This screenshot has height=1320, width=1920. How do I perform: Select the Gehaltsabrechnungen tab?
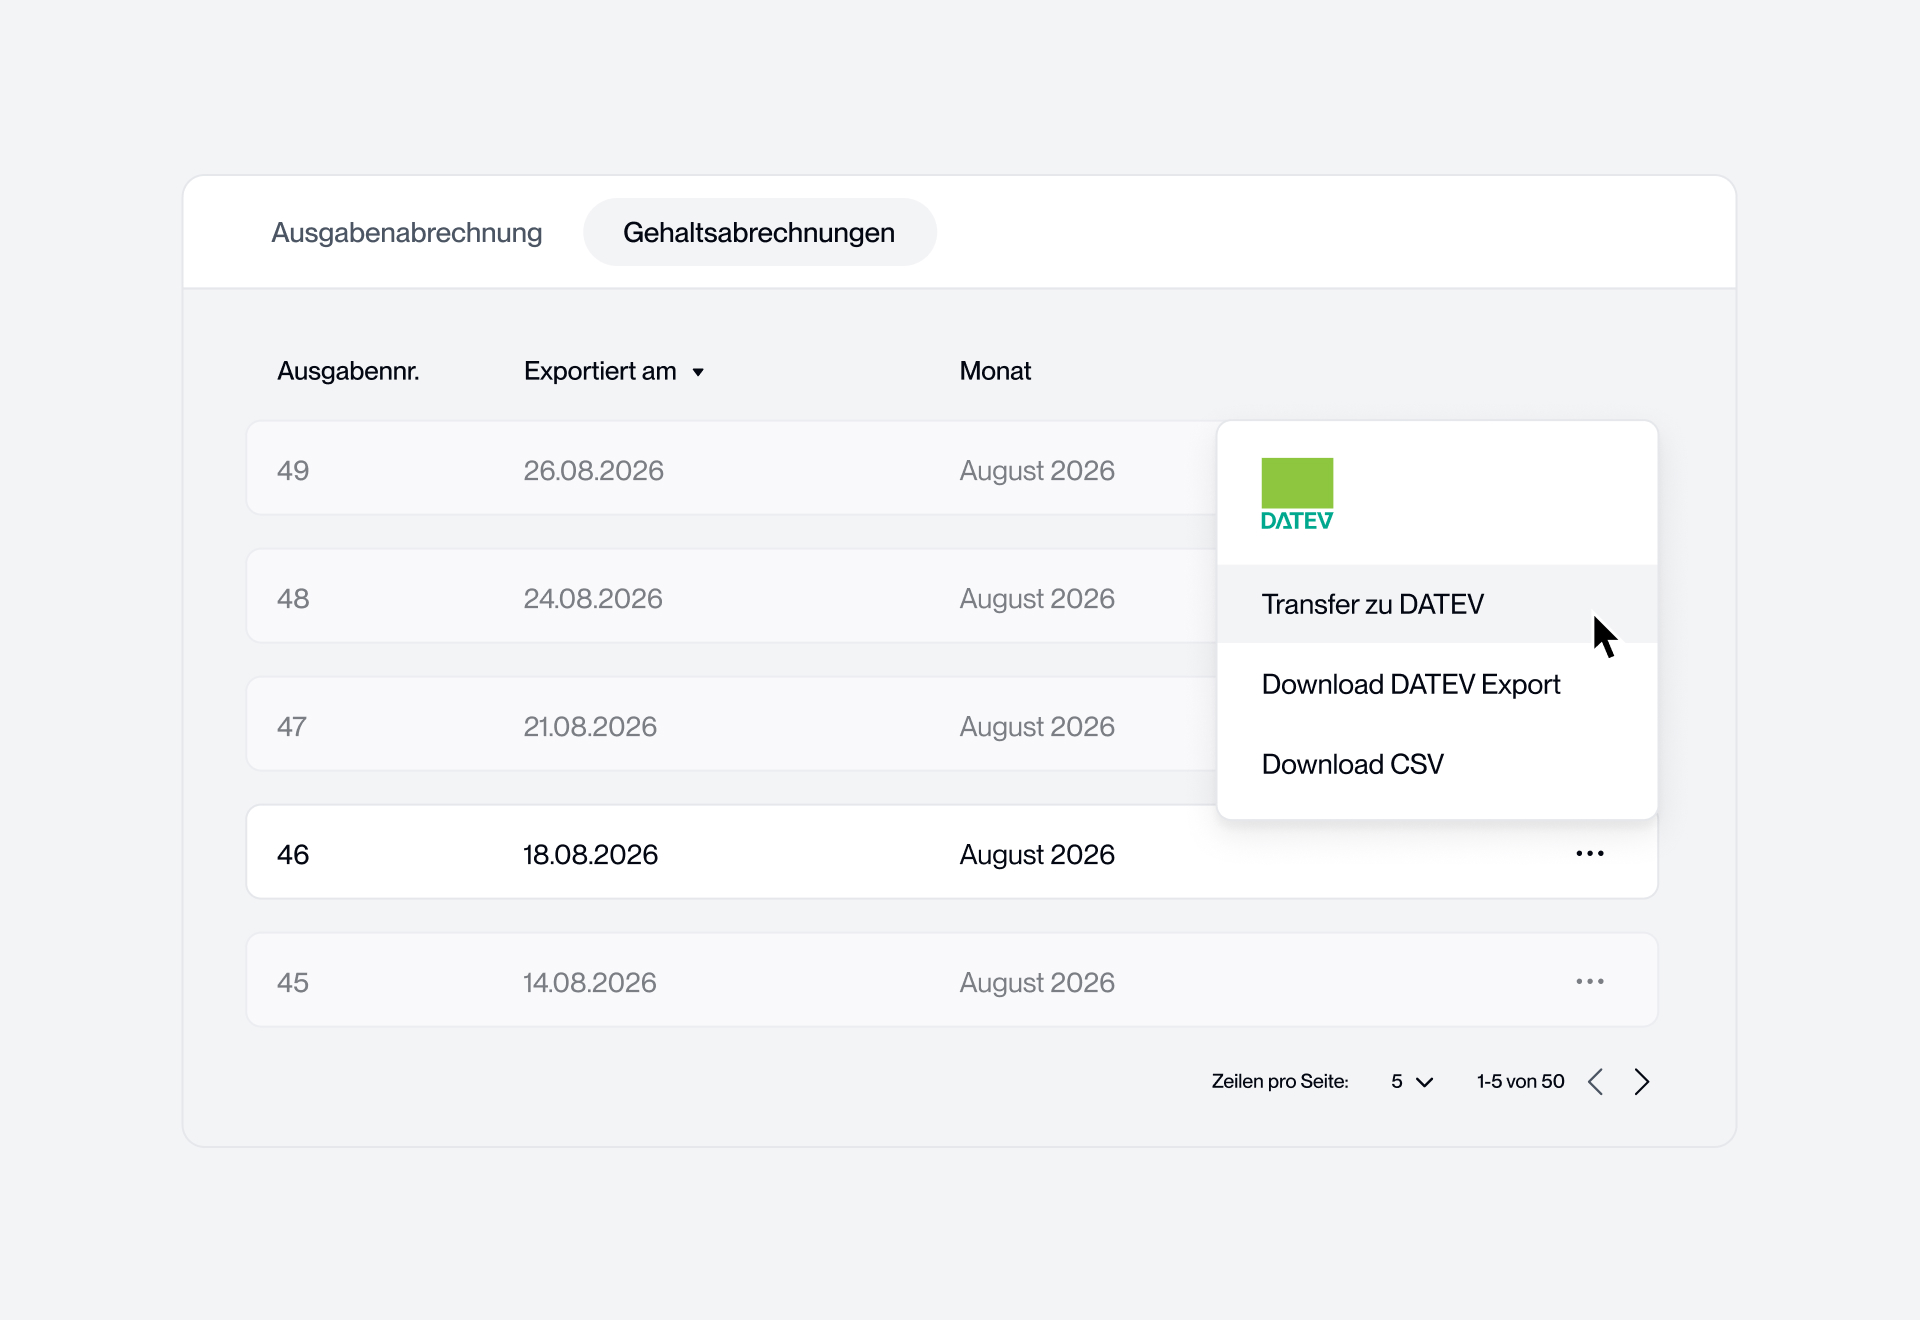[x=759, y=232]
